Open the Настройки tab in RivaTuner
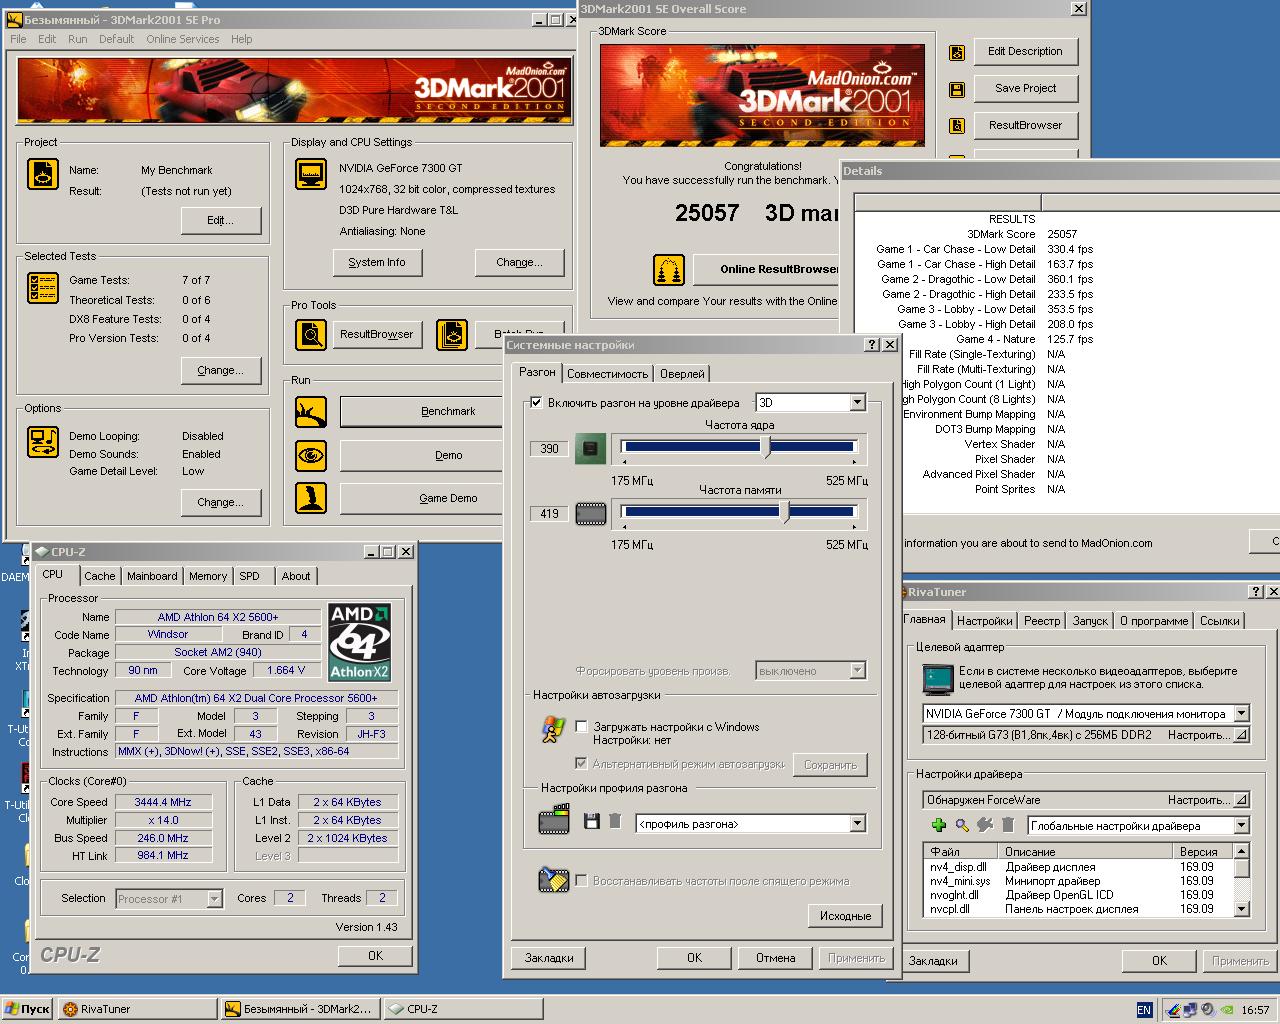This screenshot has width=1280, height=1024. pos(984,621)
